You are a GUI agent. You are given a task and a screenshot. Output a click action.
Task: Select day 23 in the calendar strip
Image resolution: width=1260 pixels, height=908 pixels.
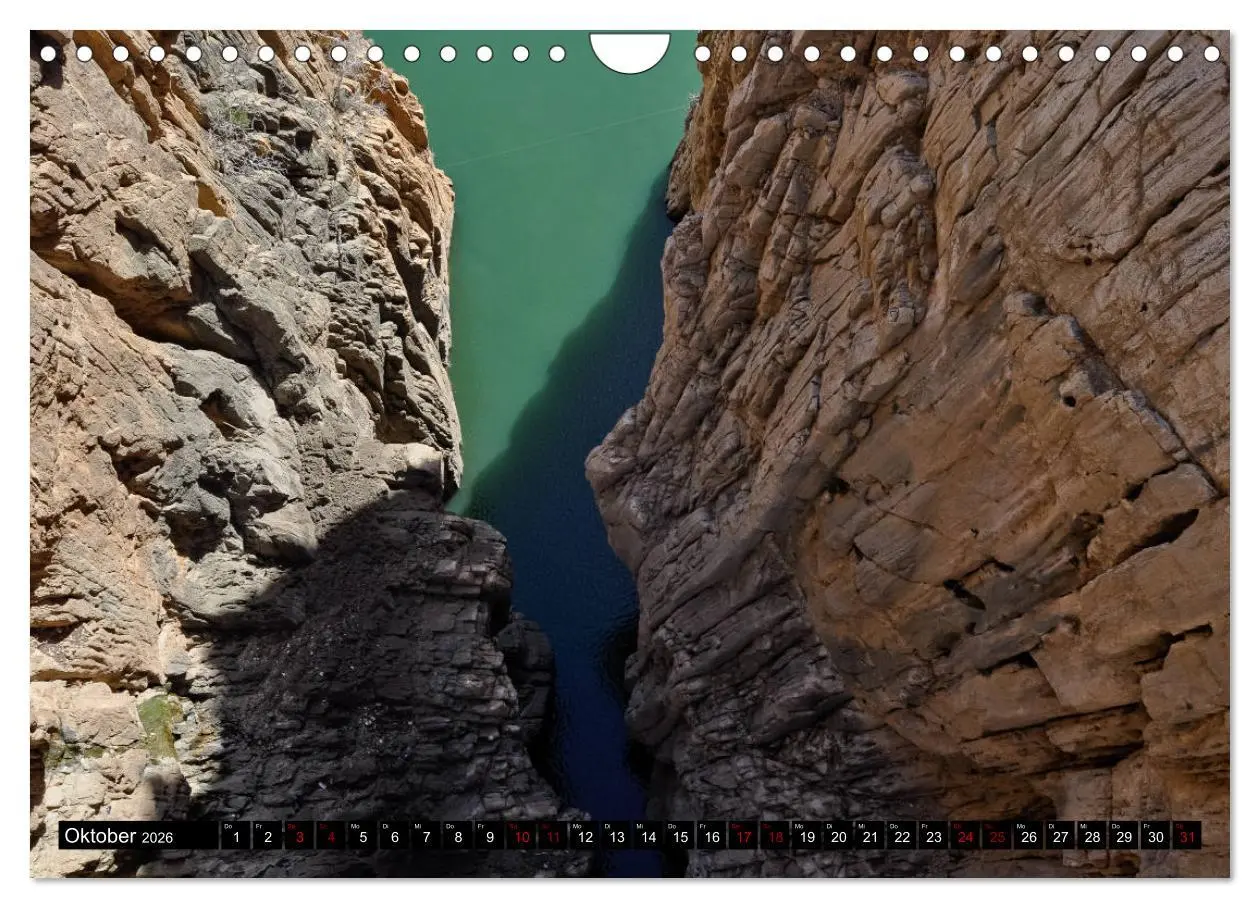point(934,836)
